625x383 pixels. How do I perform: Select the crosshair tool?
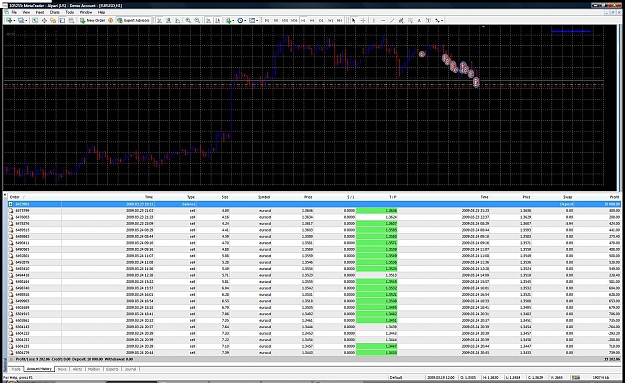point(363,20)
